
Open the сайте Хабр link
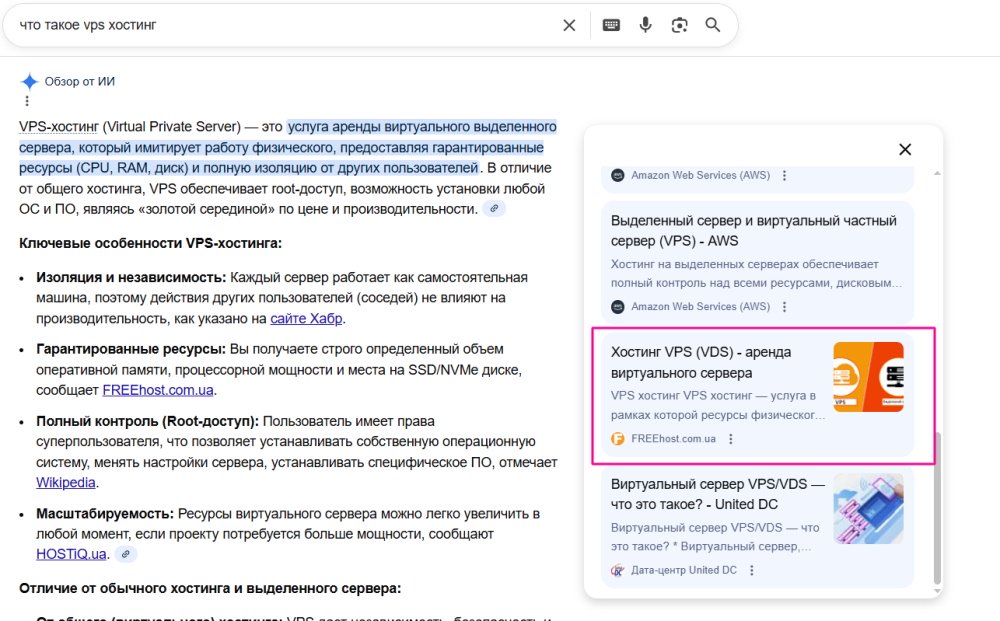pos(306,319)
